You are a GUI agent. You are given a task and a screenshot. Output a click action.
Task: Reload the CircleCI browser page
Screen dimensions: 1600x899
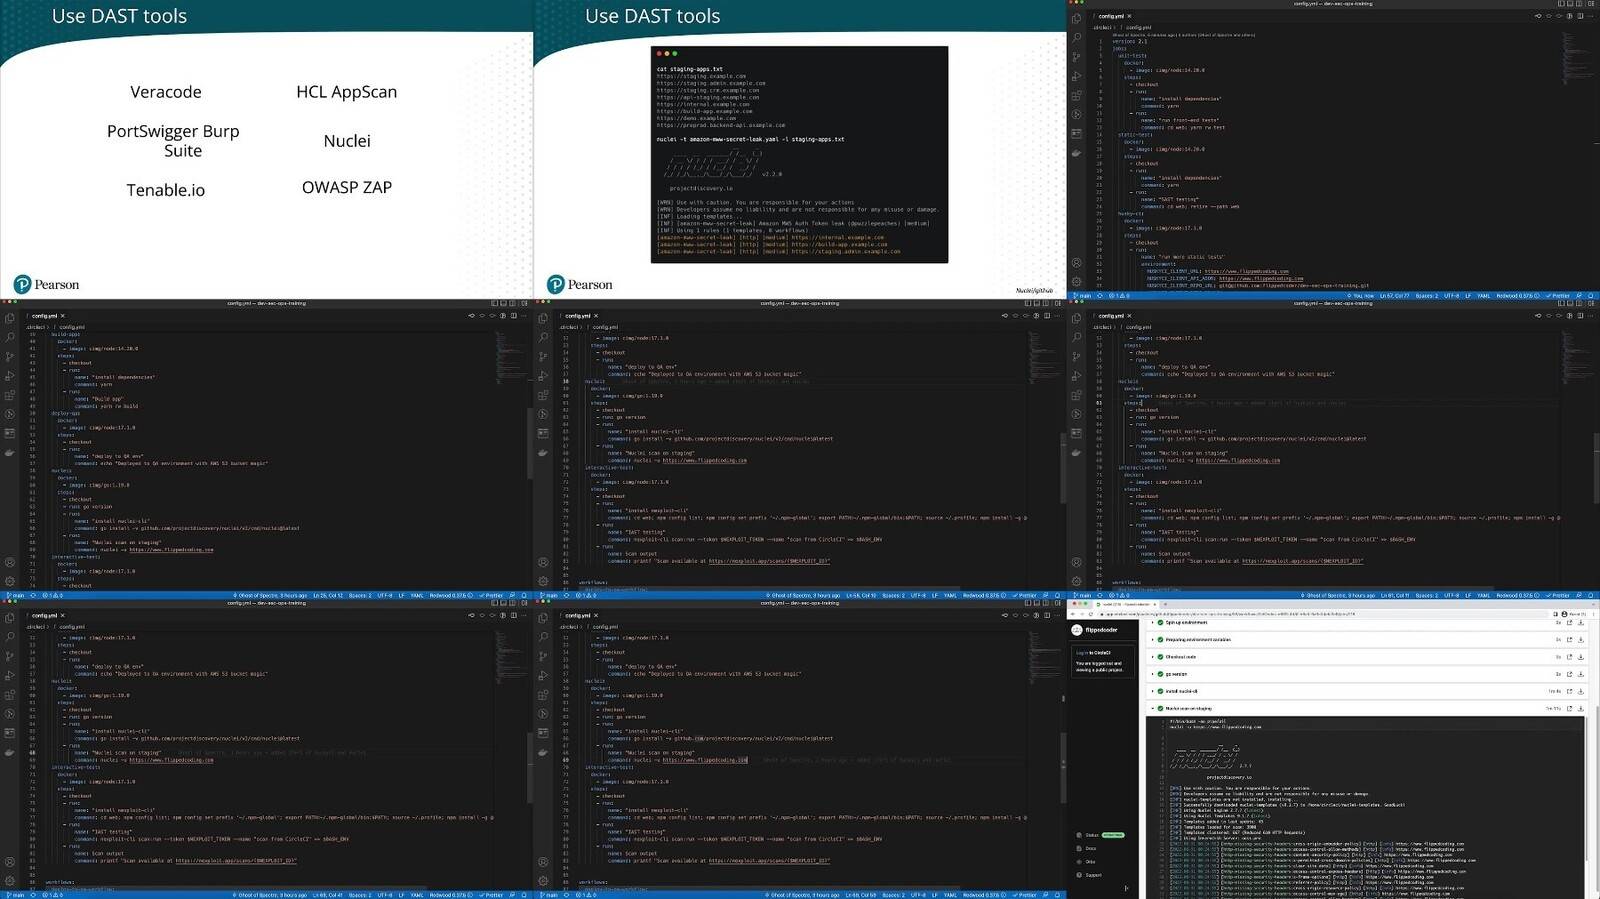pos(1091,614)
